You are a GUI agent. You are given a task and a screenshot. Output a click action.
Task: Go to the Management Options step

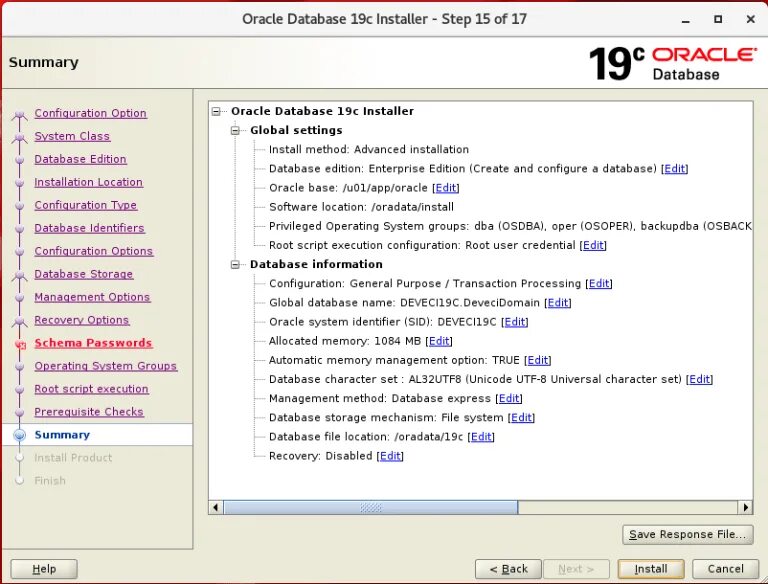coord(92,297)
